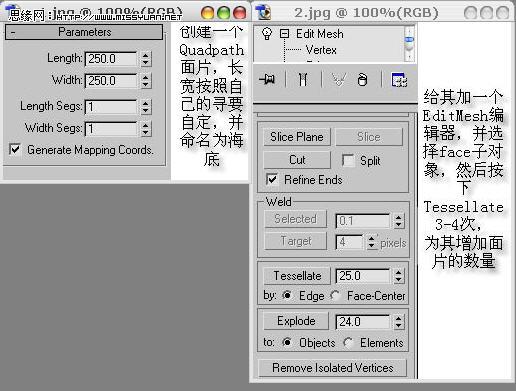Select Tessellate by Face-Center radio button
The image size is (516, 391).
(x=335, y=295)
